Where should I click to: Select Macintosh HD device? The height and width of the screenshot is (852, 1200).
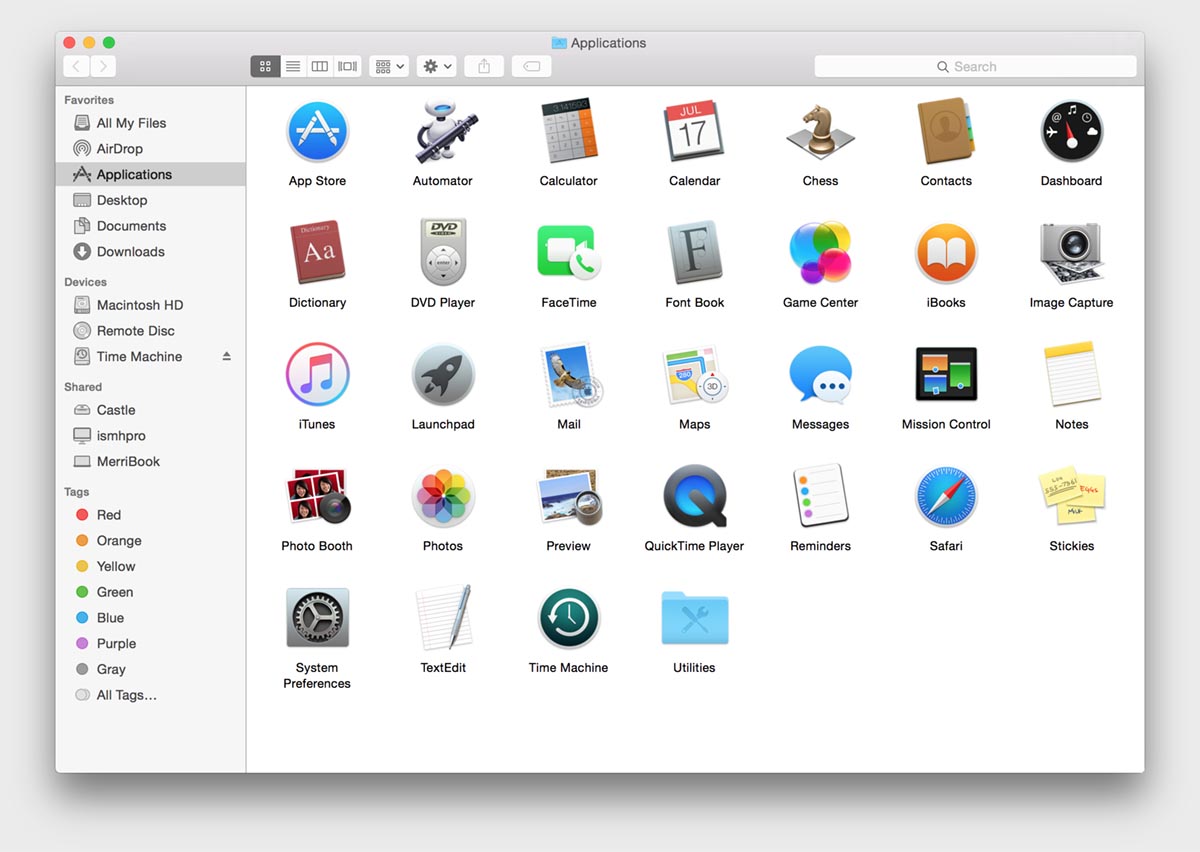pyautogui.click(x=150, y=305)
